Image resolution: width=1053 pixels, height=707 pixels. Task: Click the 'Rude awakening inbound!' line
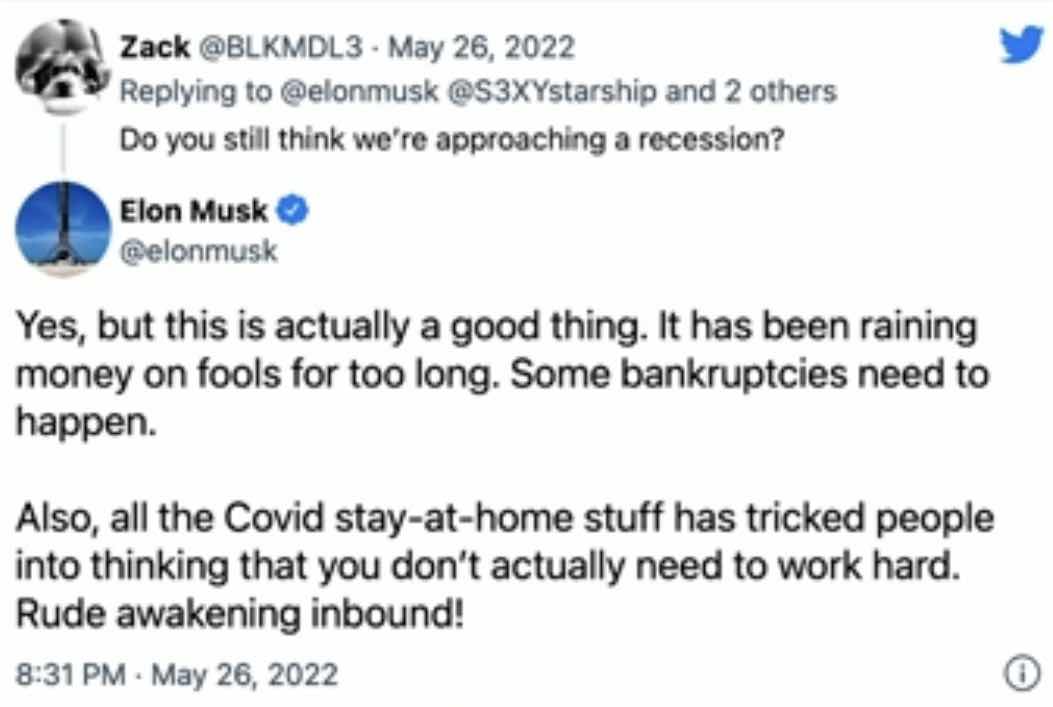tap(240, 614)
